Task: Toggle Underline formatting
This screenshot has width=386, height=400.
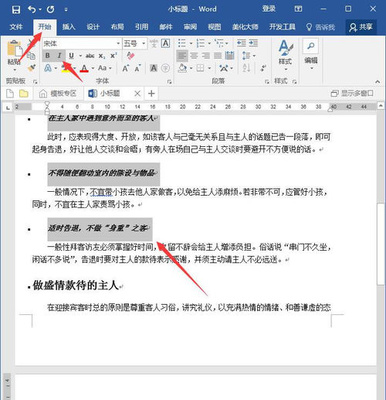Action: point(71,55)
